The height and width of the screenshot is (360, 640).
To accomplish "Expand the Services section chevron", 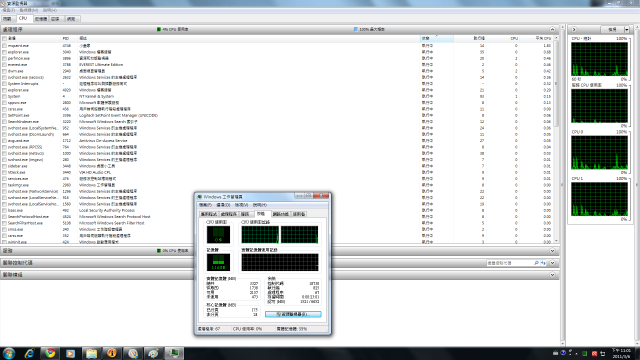I will tap(552, 251).
